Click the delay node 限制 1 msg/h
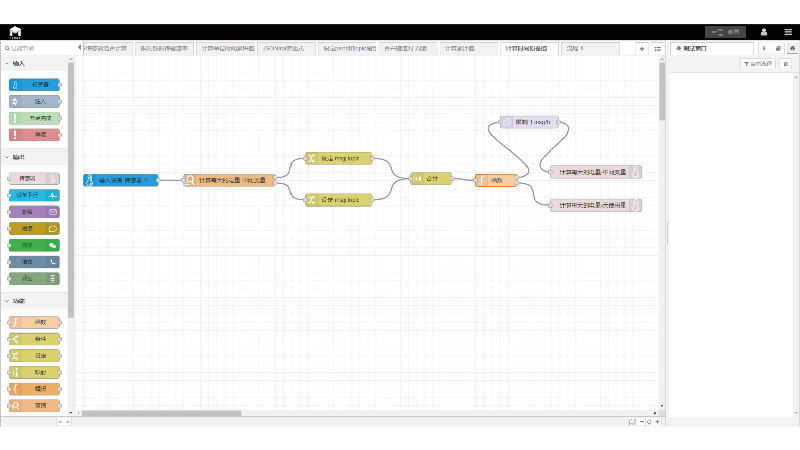 point(528,122)
